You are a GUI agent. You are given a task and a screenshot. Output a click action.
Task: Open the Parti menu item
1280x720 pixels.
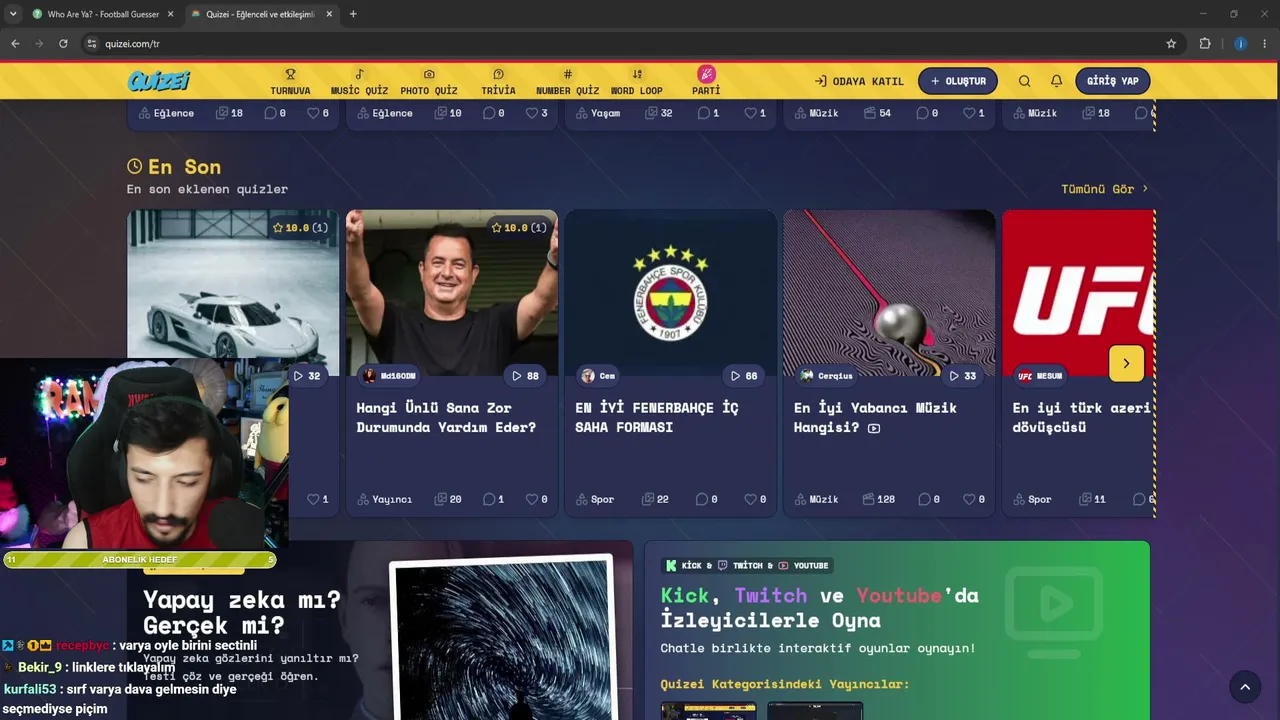tap(706, 82)
